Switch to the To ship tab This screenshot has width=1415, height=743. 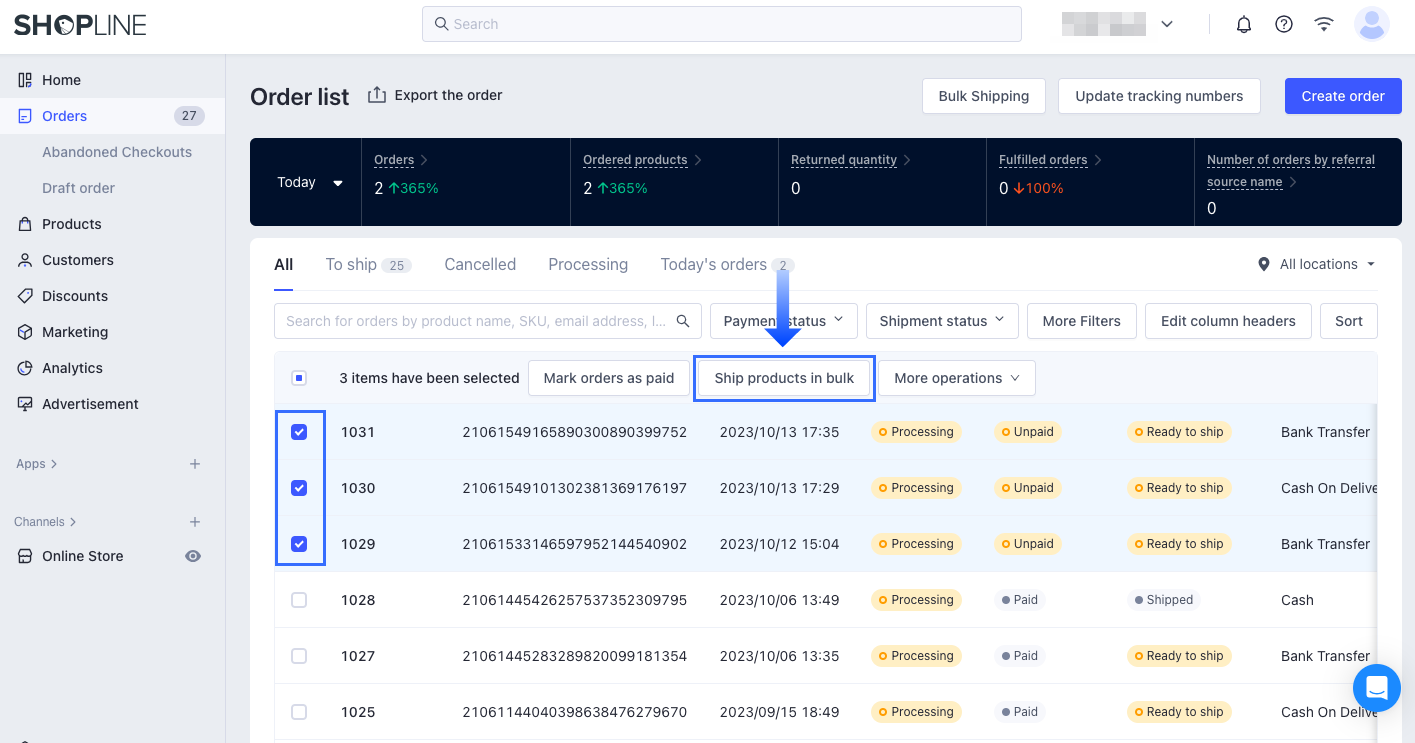pyautogui.click(x=351, y=264)
